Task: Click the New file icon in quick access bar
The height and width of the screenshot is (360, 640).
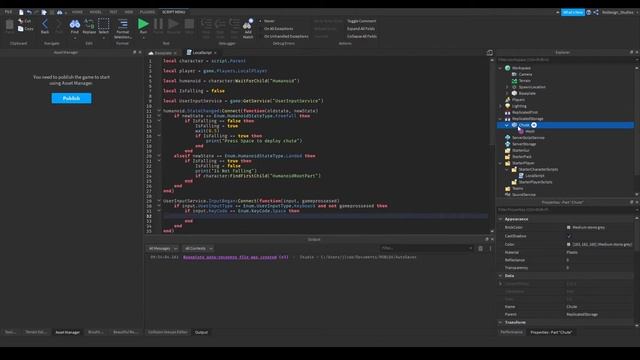Action: (x=21, y=12)
